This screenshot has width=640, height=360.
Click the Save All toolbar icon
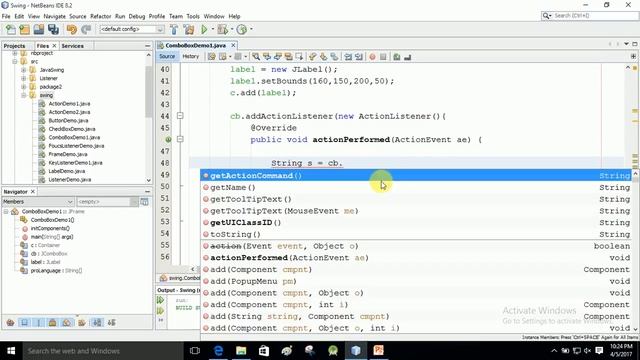53,29
